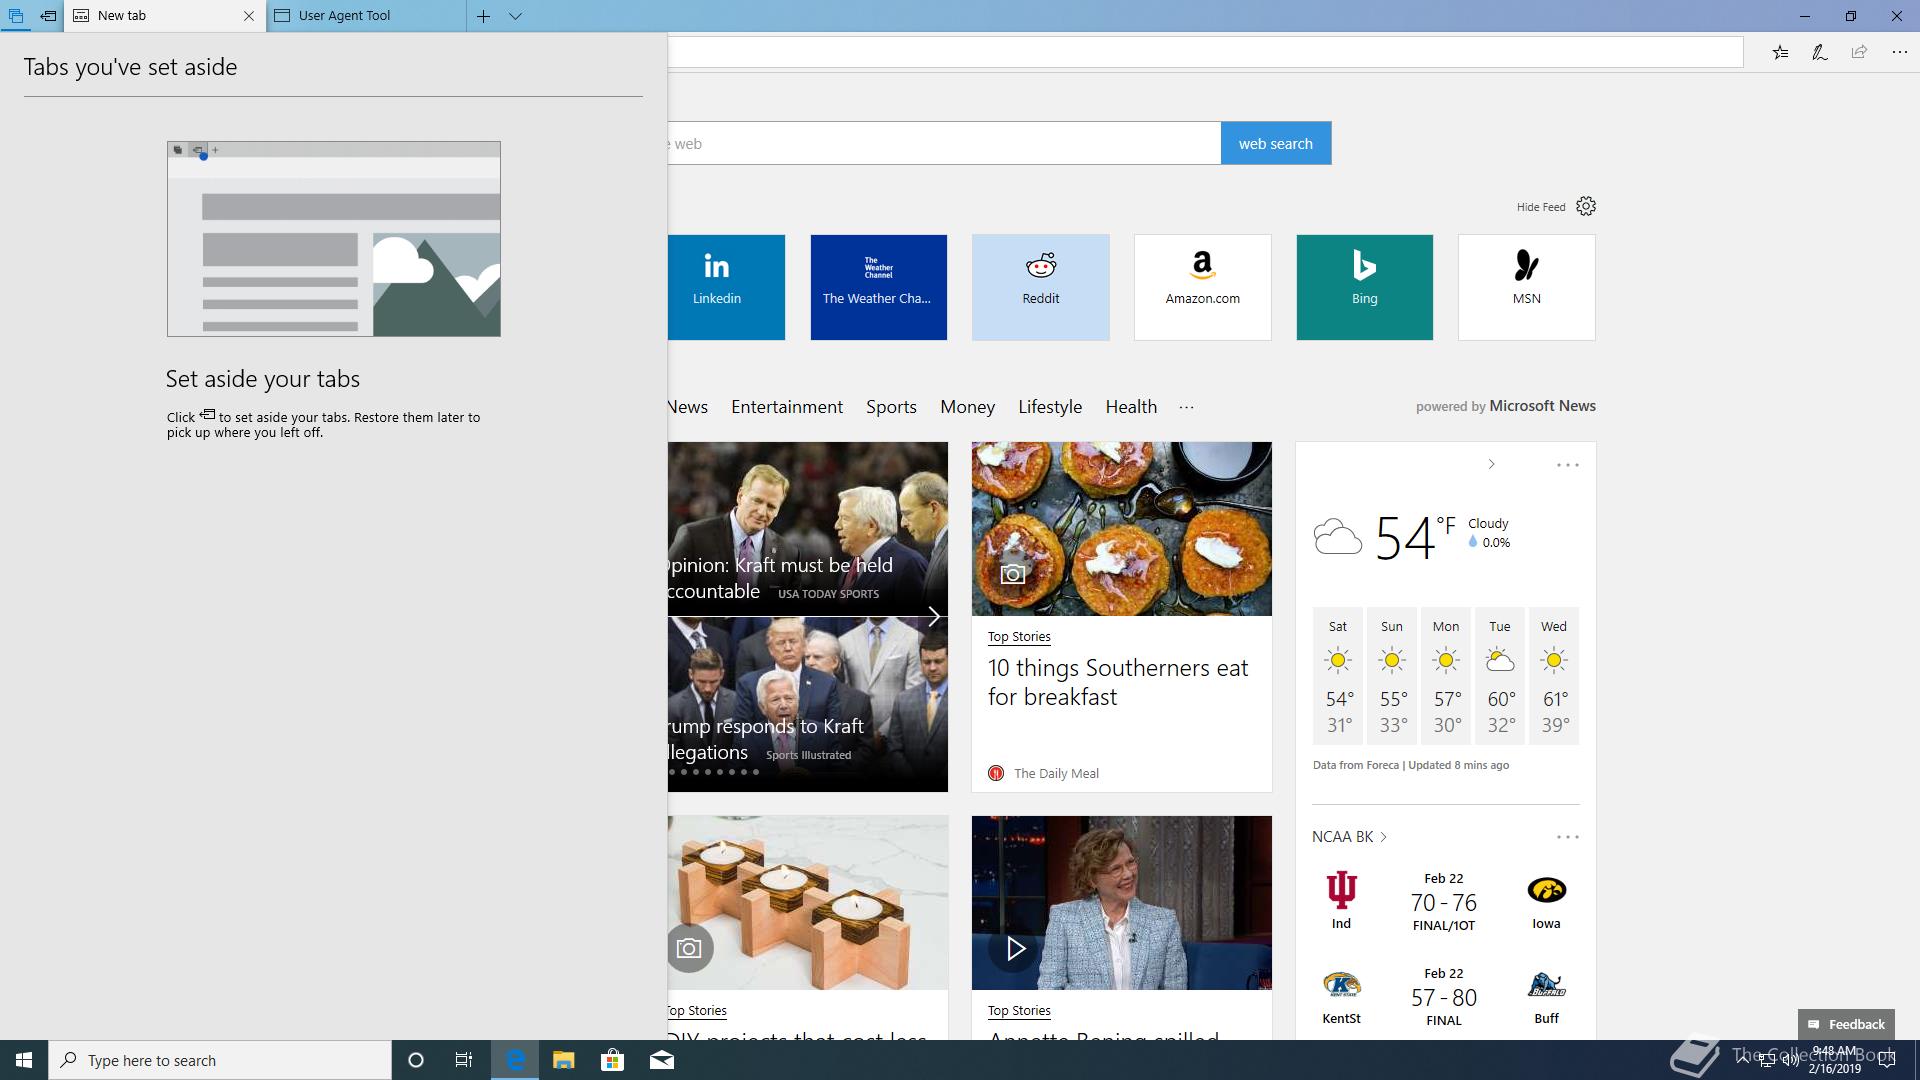Click the set these tabs aside icon
Screen dimensions: 1920x1080
(x=48, y=16)
